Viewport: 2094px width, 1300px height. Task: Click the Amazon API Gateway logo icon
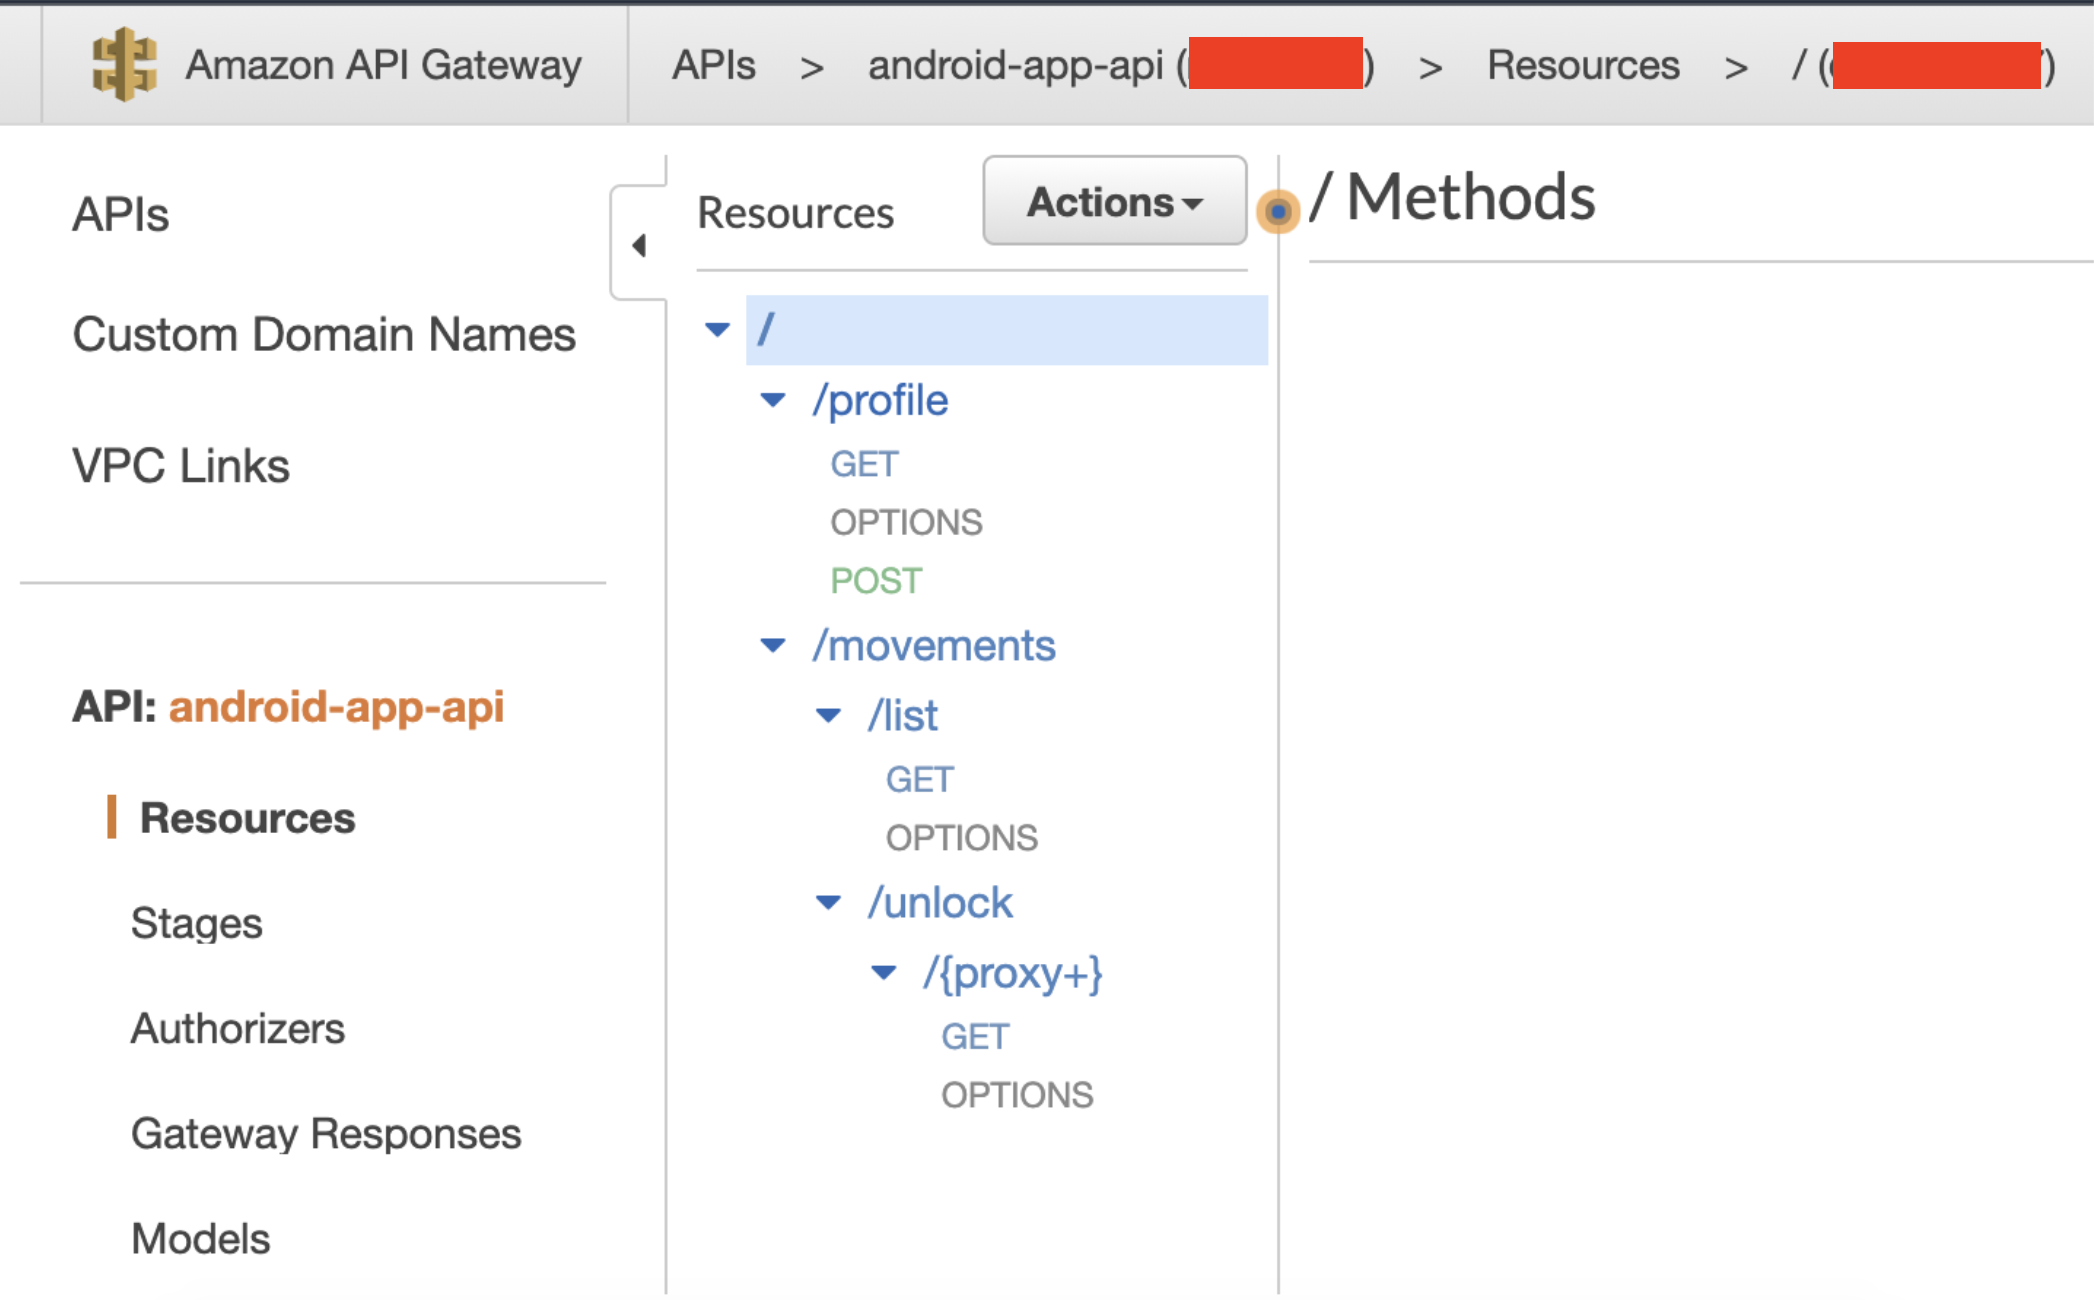tap(124, 65)
